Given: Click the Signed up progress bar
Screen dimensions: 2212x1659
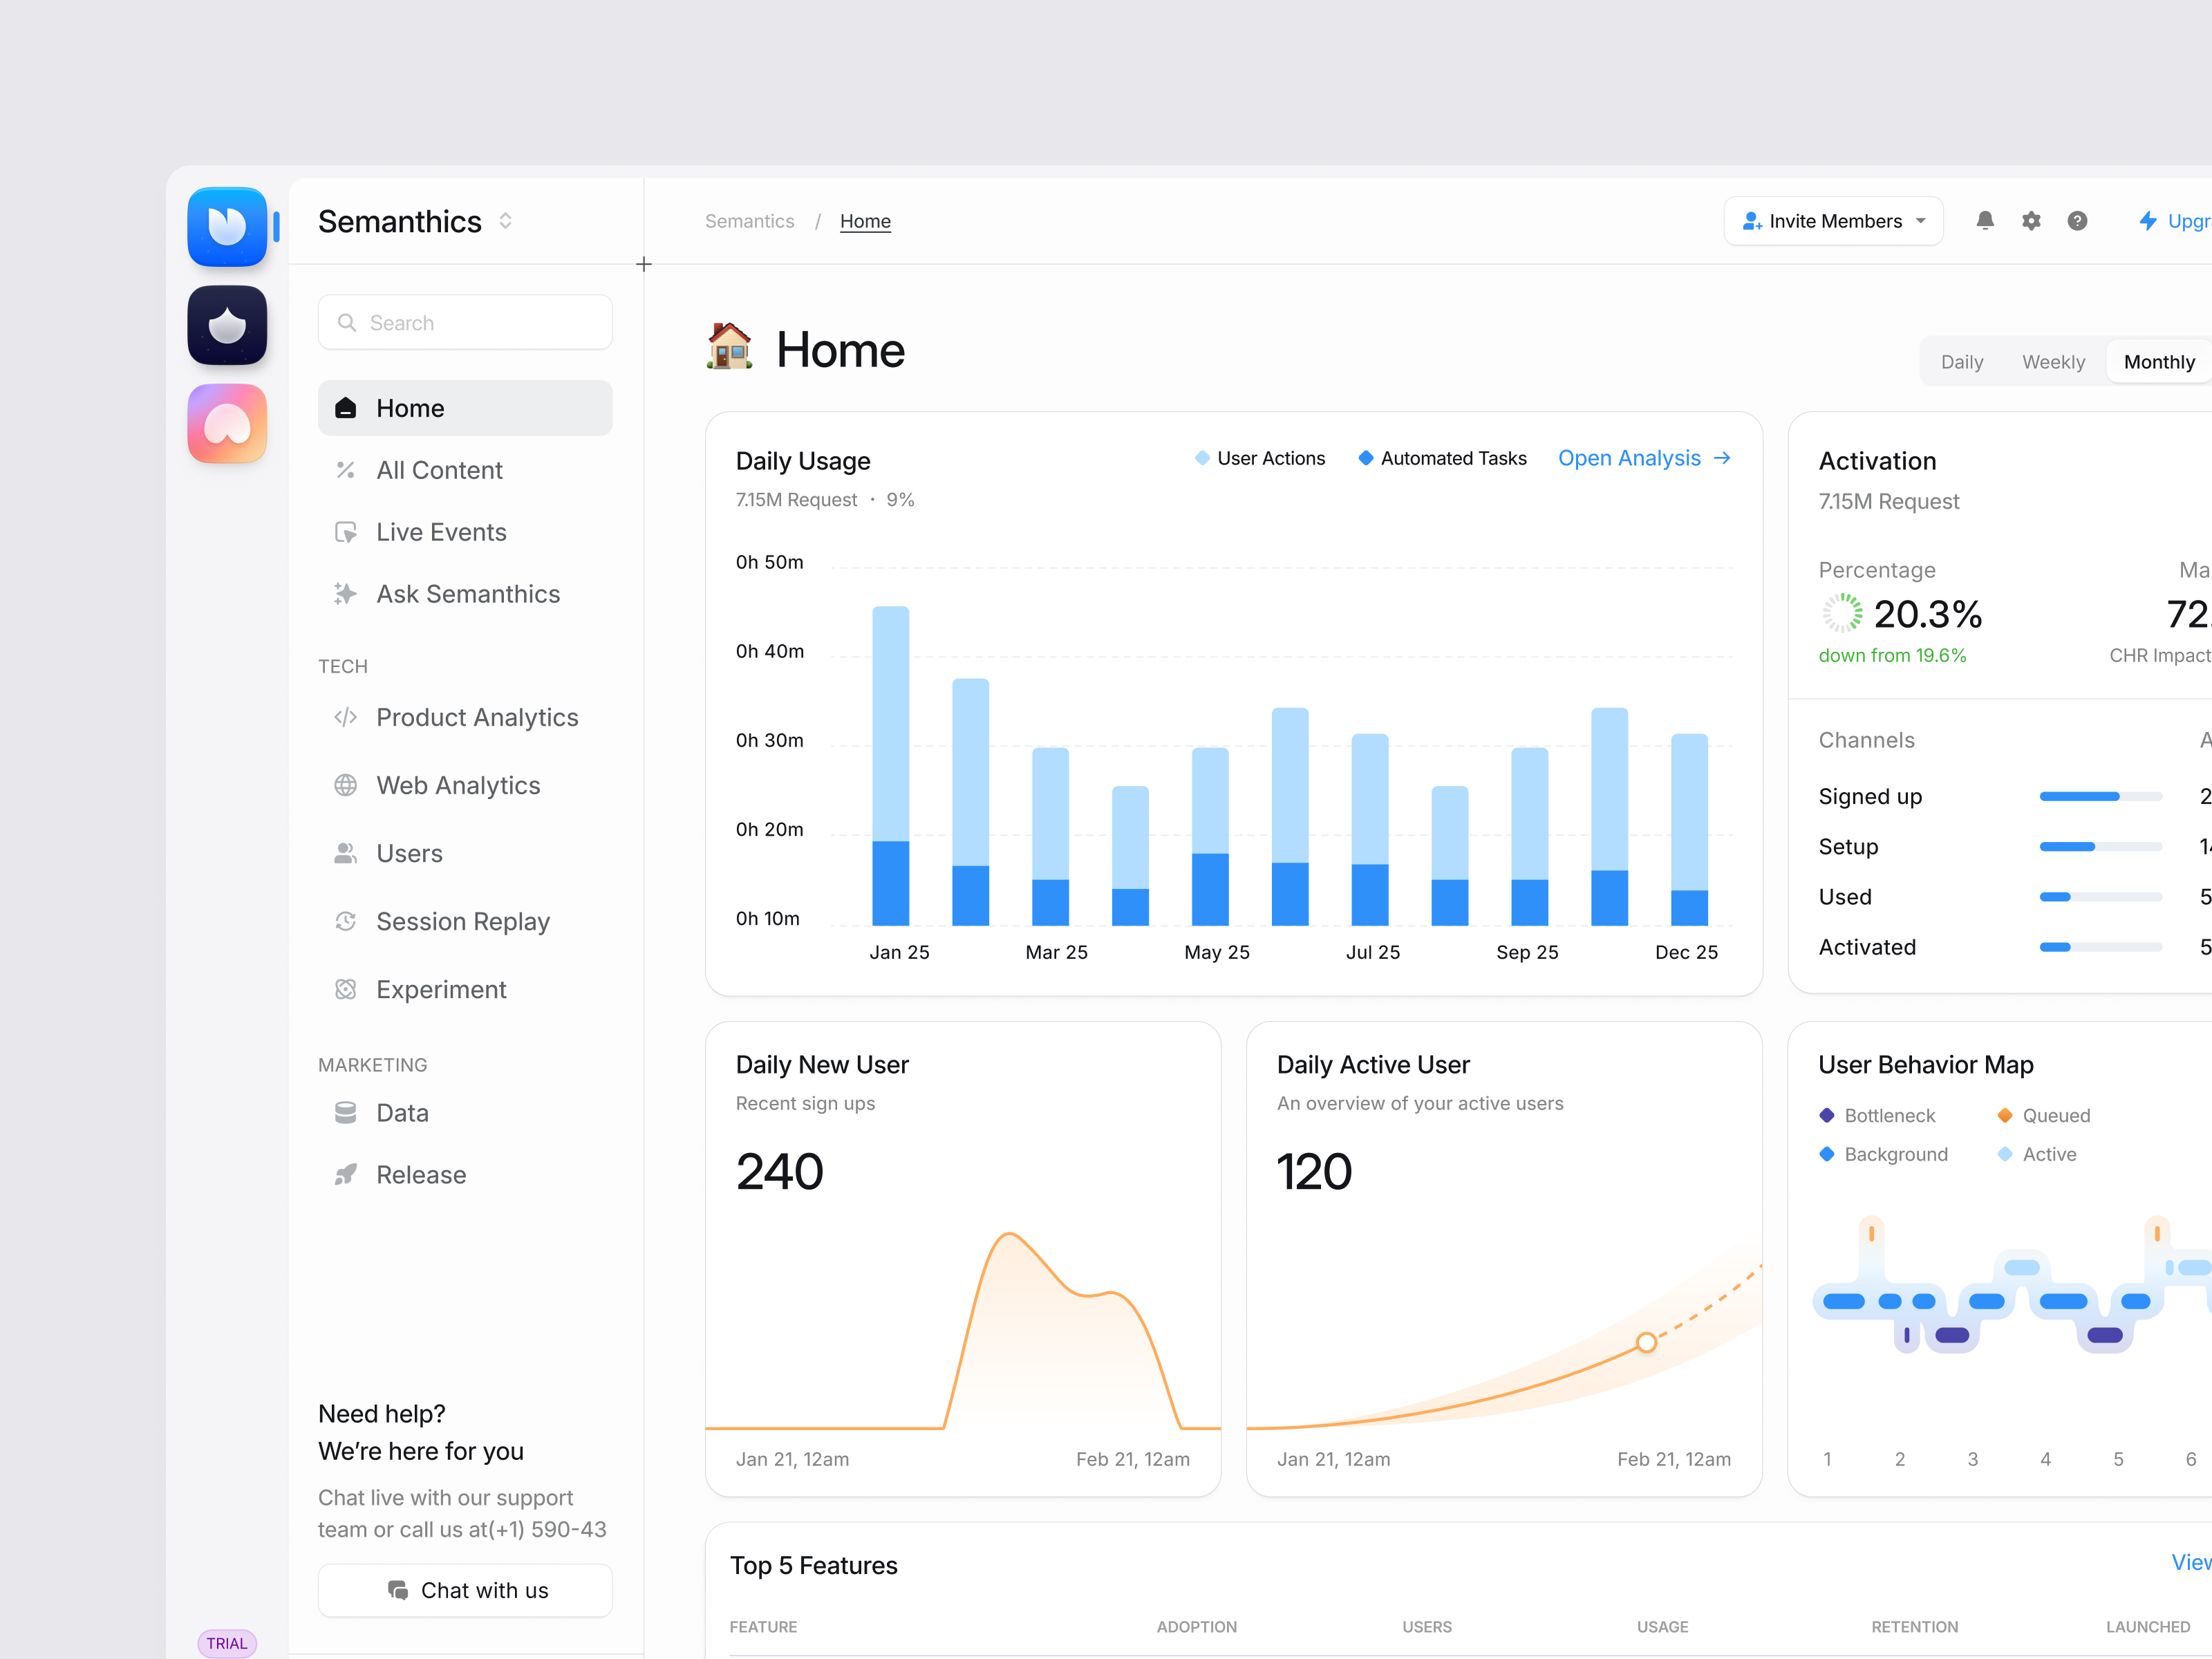Looking at the screenshot, I should click(x=2101, y=797).
